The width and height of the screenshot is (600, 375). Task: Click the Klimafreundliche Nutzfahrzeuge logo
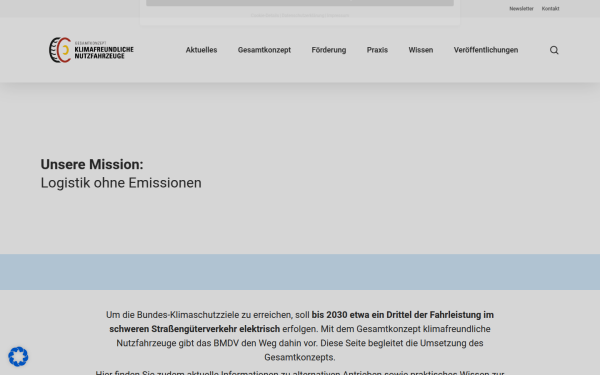[91, 50]
